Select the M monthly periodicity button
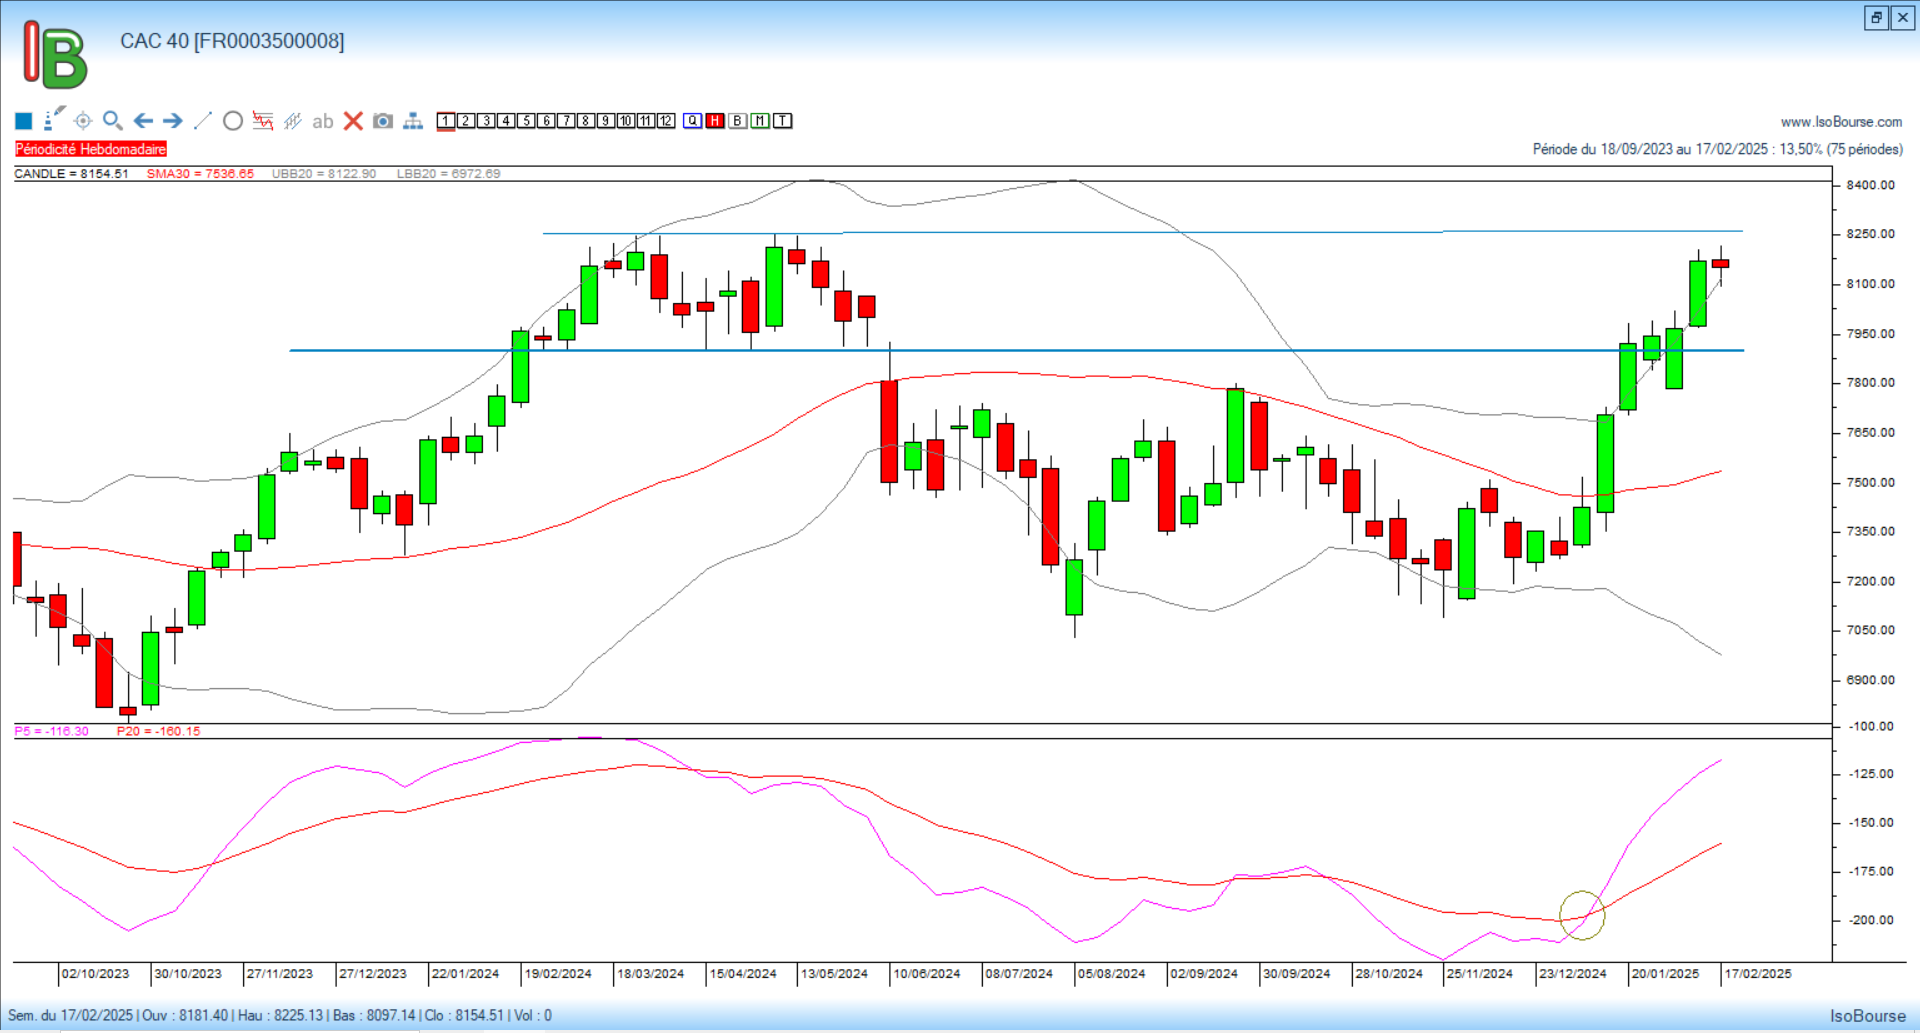1920x1033 pixels. [761, 121]
